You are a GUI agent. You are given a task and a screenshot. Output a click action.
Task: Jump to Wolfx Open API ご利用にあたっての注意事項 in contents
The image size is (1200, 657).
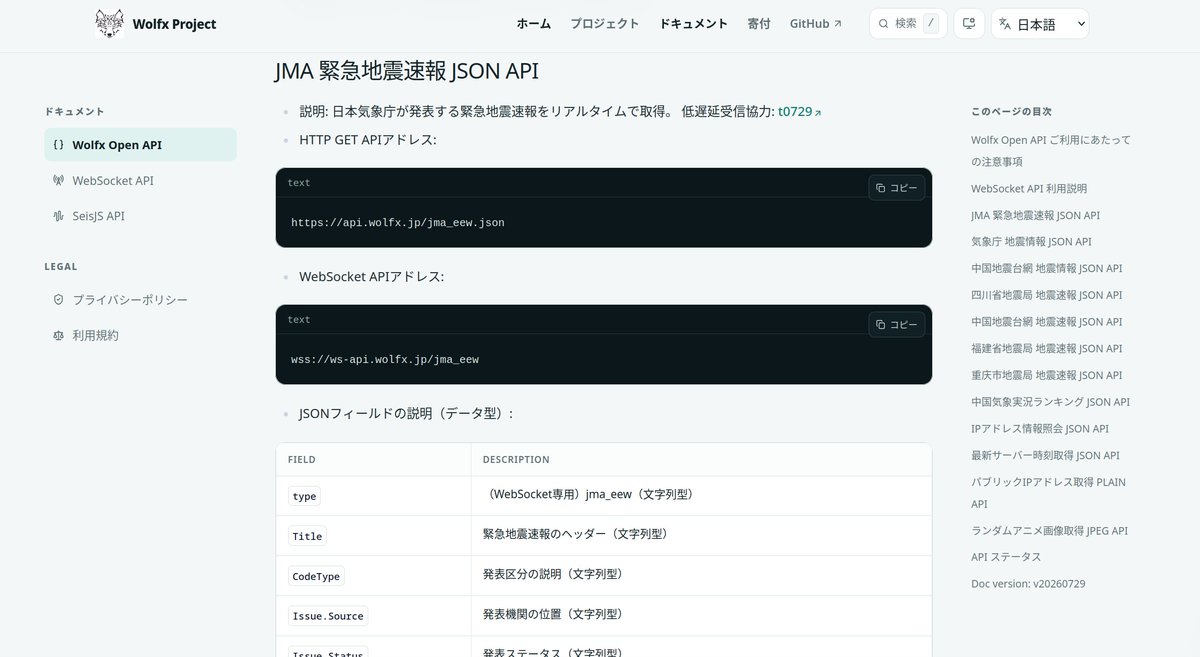[x=1051, y=151]
